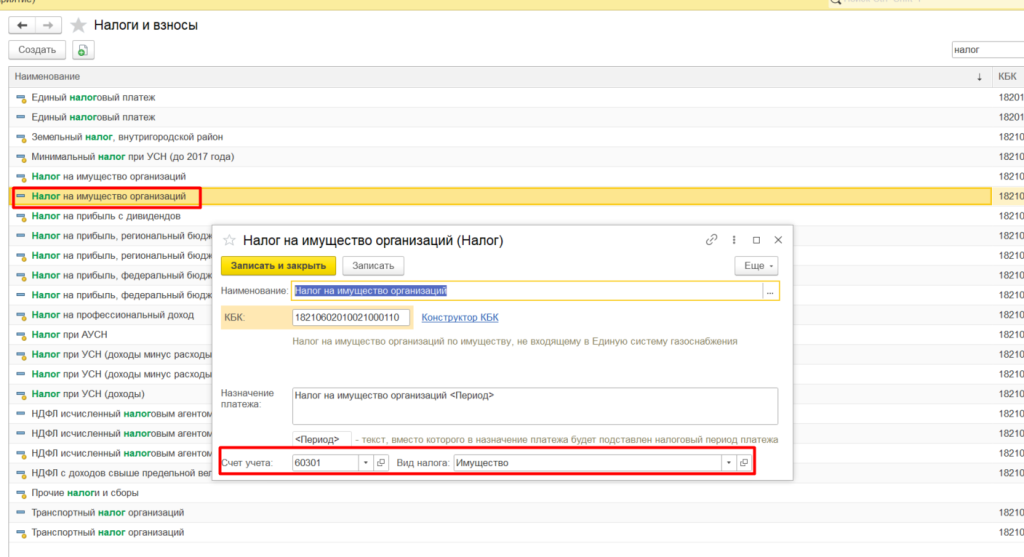The height and width of the screenshot is (557, 1024).
Task: Click the Создать button
Action: [x=37, y=50]
